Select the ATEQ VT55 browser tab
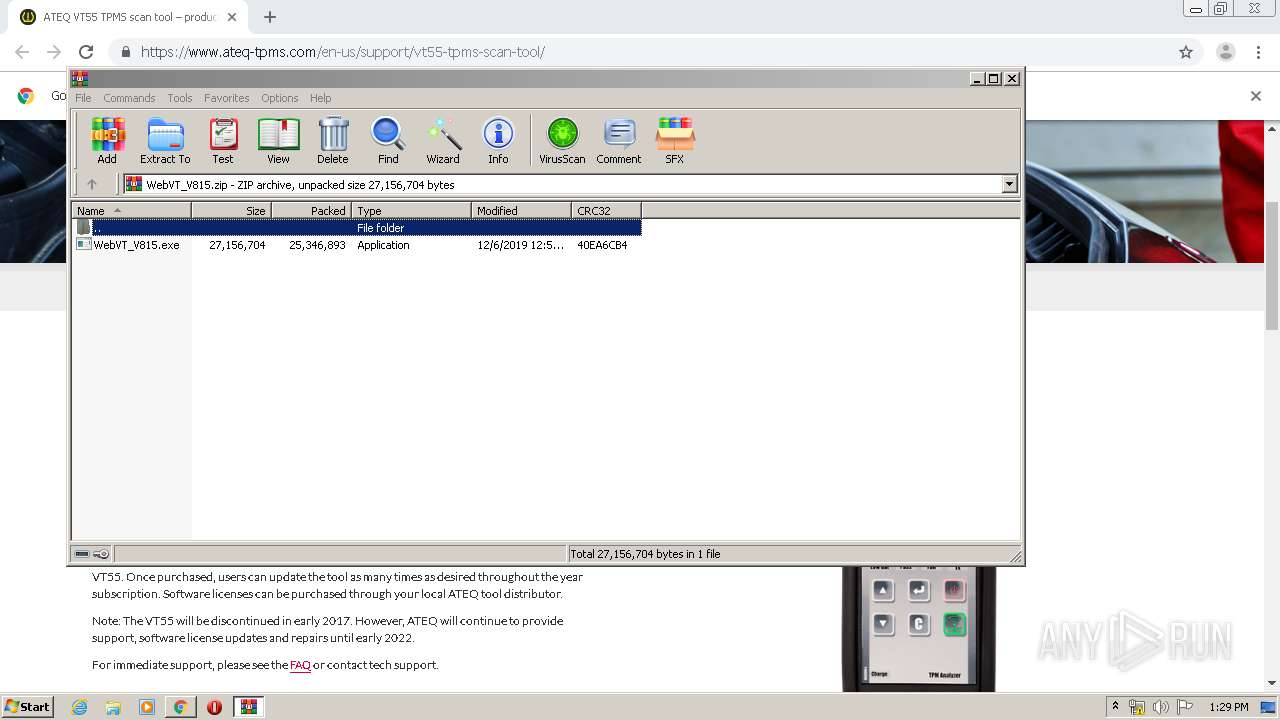This screenshot has width=1280, height=720. 130,17
